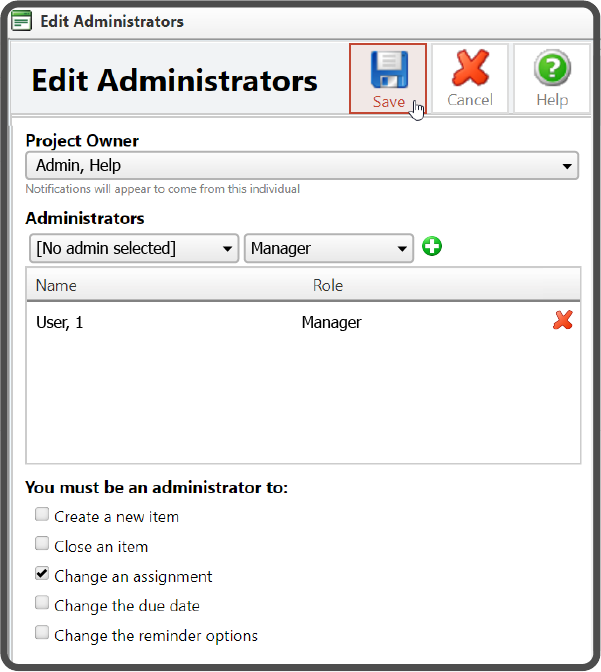The height and width of the screenshot is (672, 601).
Task: Toggle the Change the due date checkbox
Action: tap(42, 604)
